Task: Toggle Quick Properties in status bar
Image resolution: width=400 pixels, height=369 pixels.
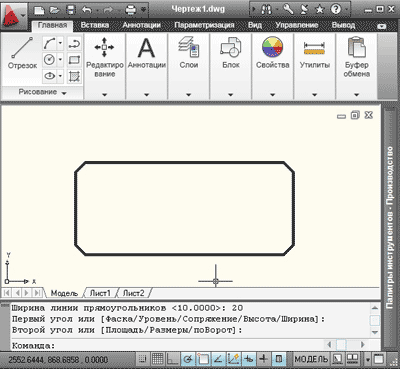Action: [x=279, y=359]
